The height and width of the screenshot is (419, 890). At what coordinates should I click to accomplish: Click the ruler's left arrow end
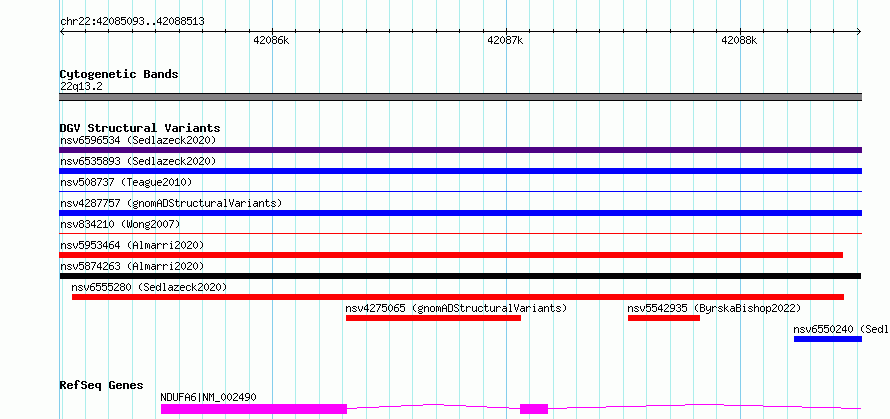pos(62,31)
